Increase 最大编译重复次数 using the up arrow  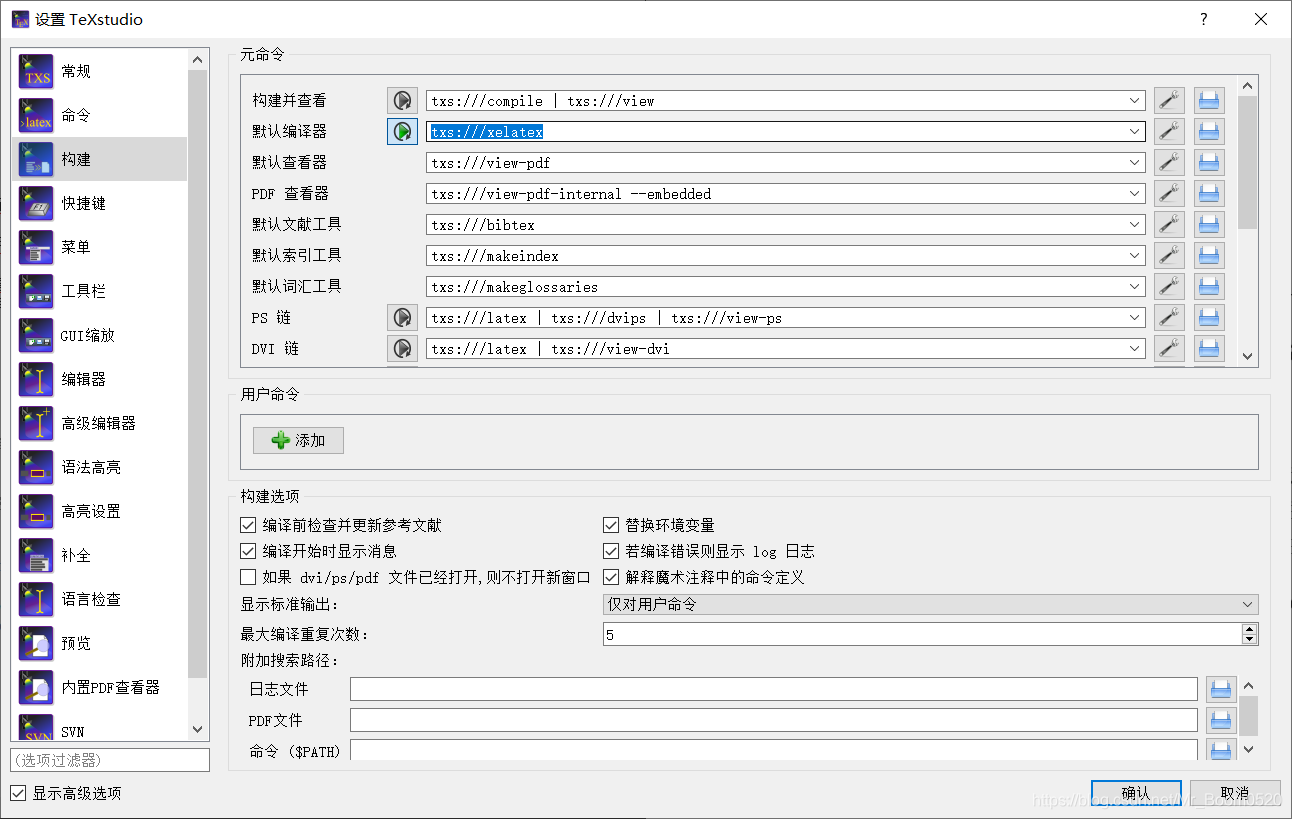[x=1248, y=628]
